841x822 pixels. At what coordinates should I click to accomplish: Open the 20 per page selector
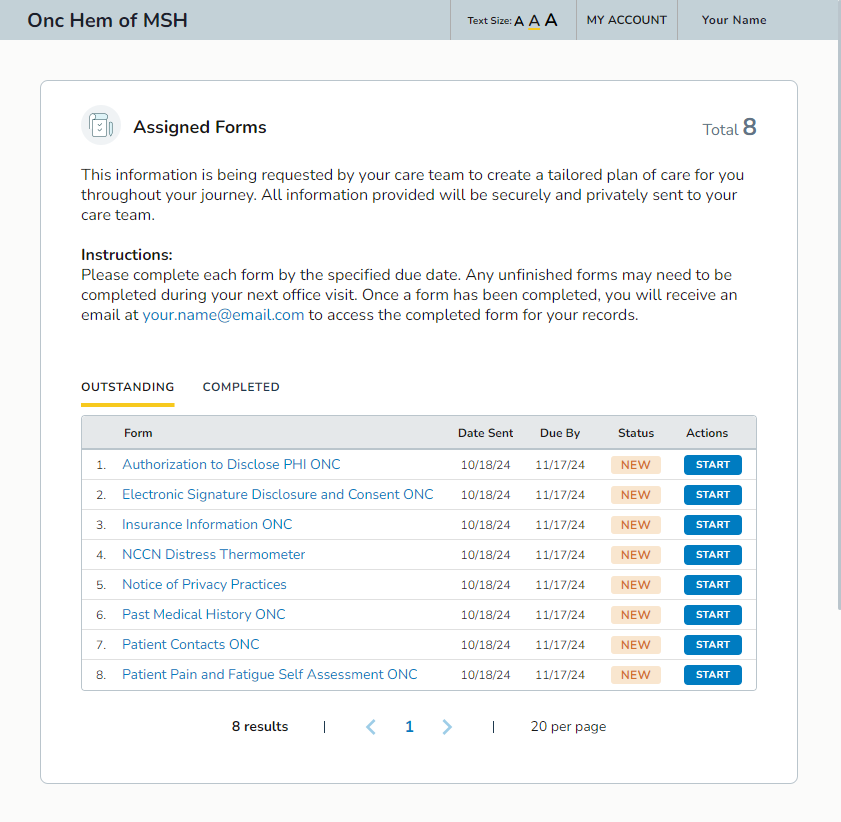(x=568, y=727)
